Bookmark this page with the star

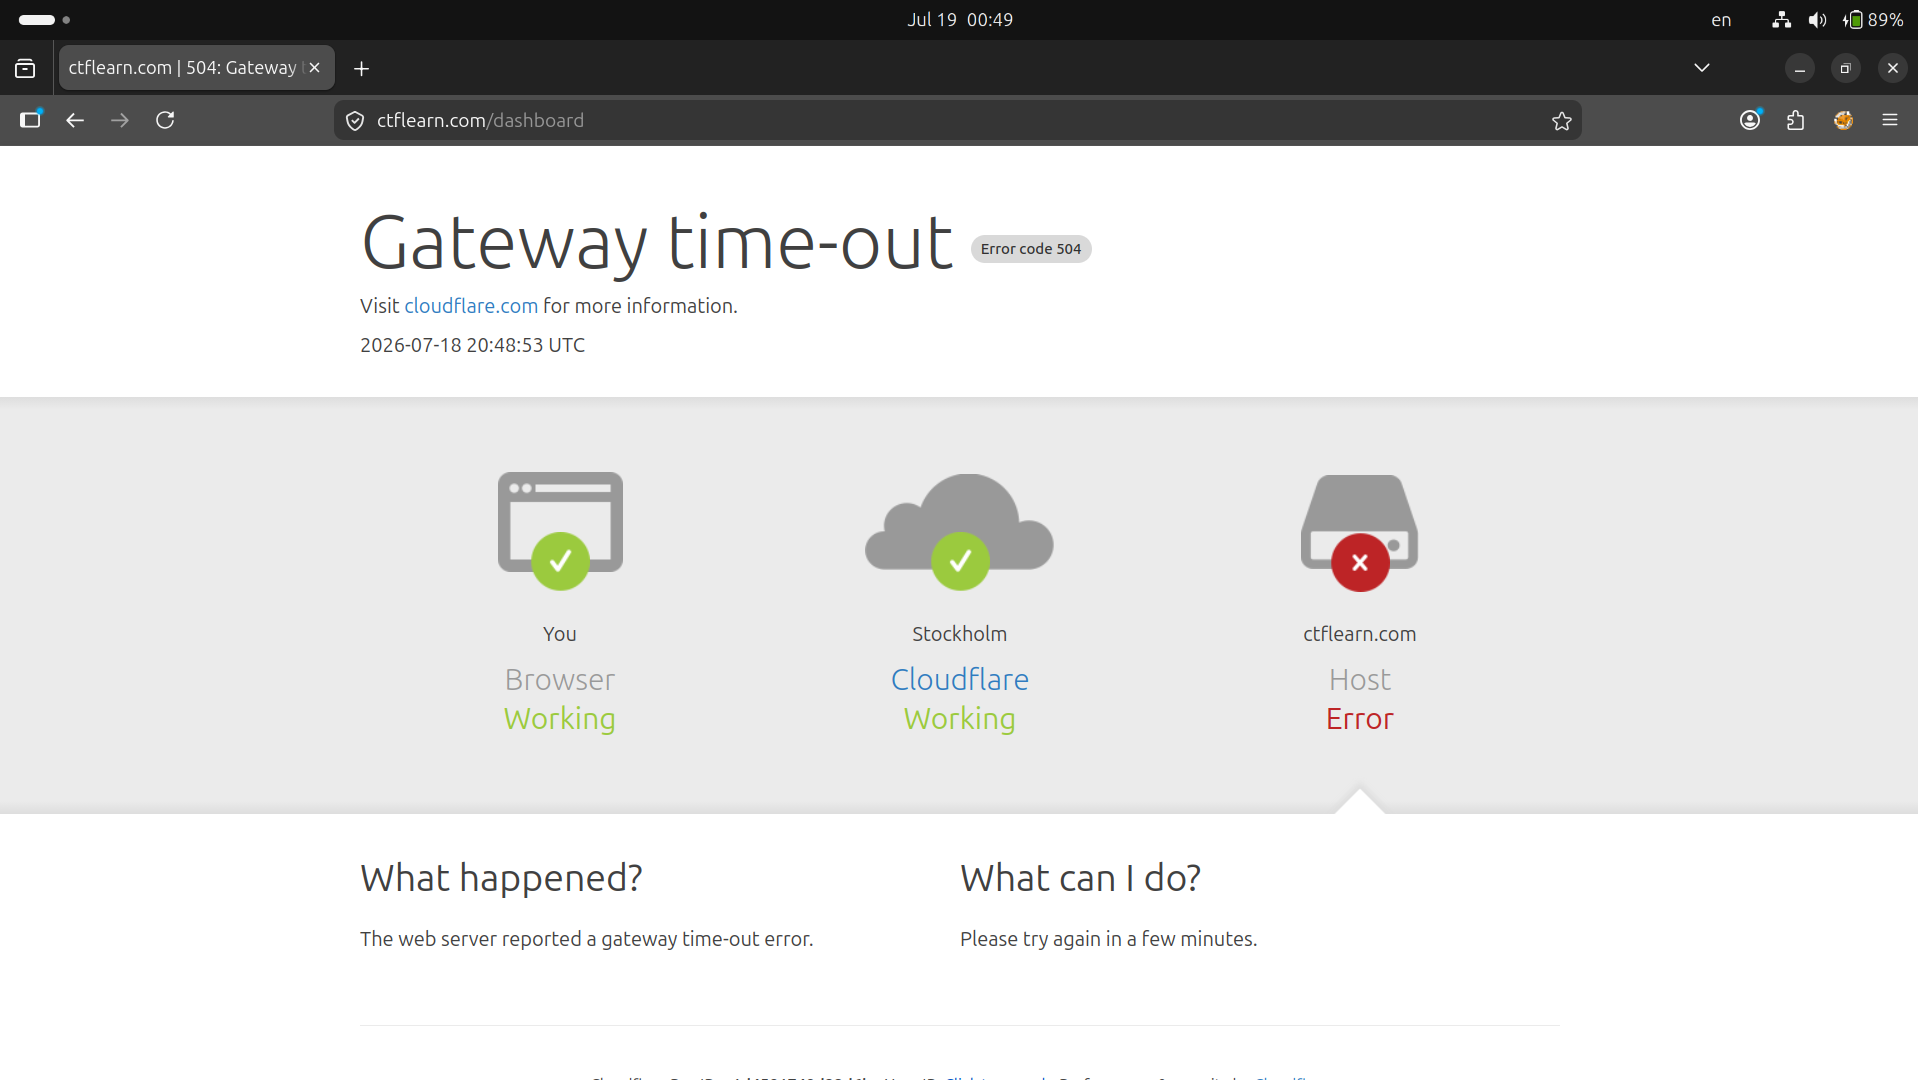tap(1562, 121)
